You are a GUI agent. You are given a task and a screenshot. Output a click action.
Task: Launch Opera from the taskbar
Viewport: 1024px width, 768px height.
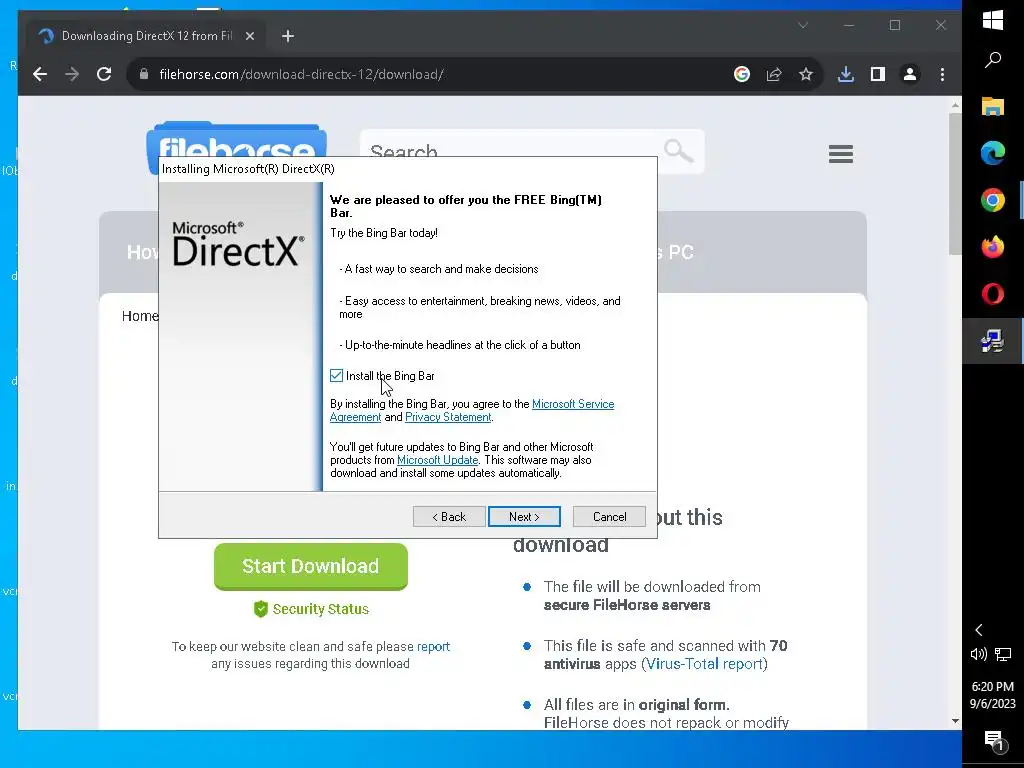(993, 295)
